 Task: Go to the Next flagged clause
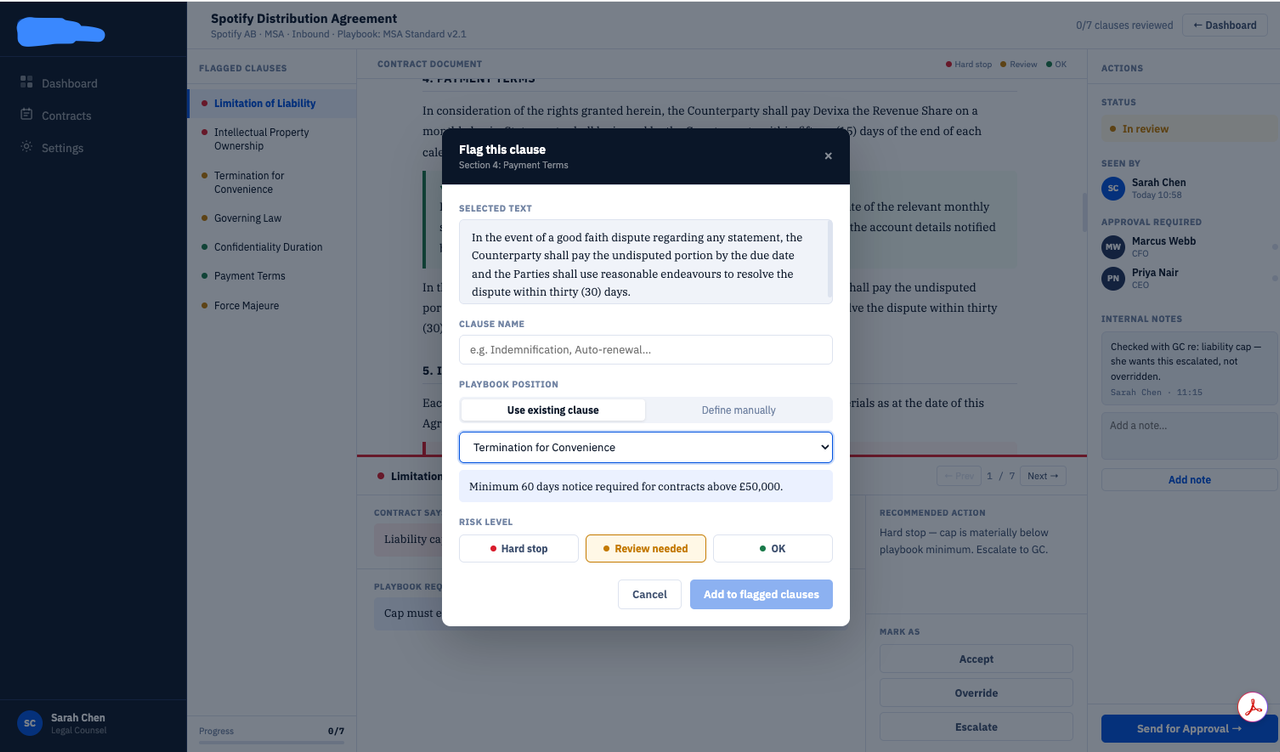point(1043,476)
